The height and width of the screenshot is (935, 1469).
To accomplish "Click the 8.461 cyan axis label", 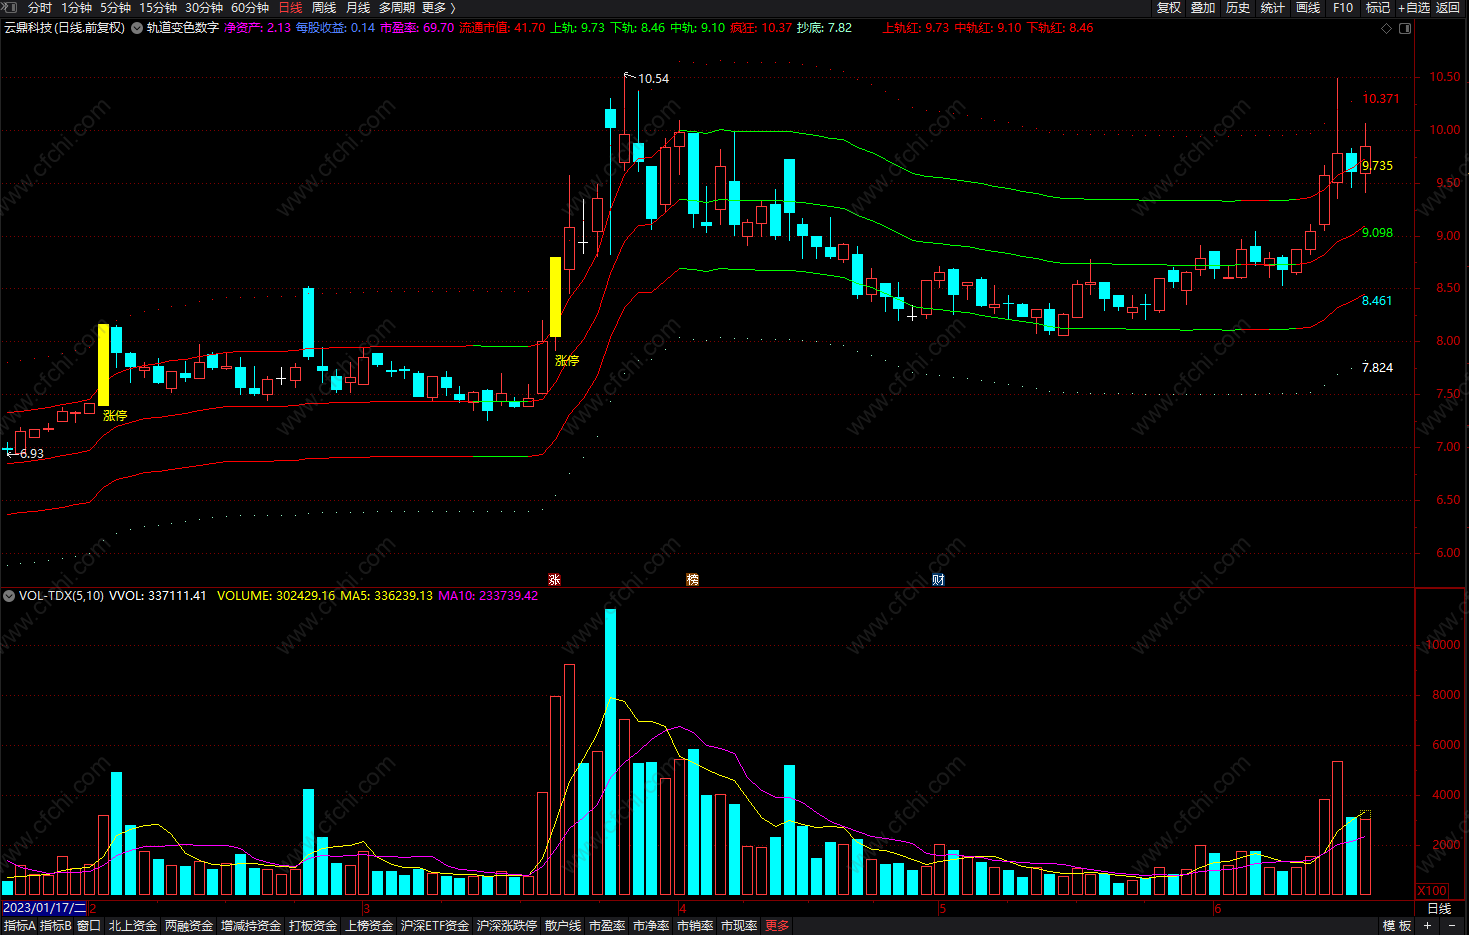I will (x=1378, y=301).
